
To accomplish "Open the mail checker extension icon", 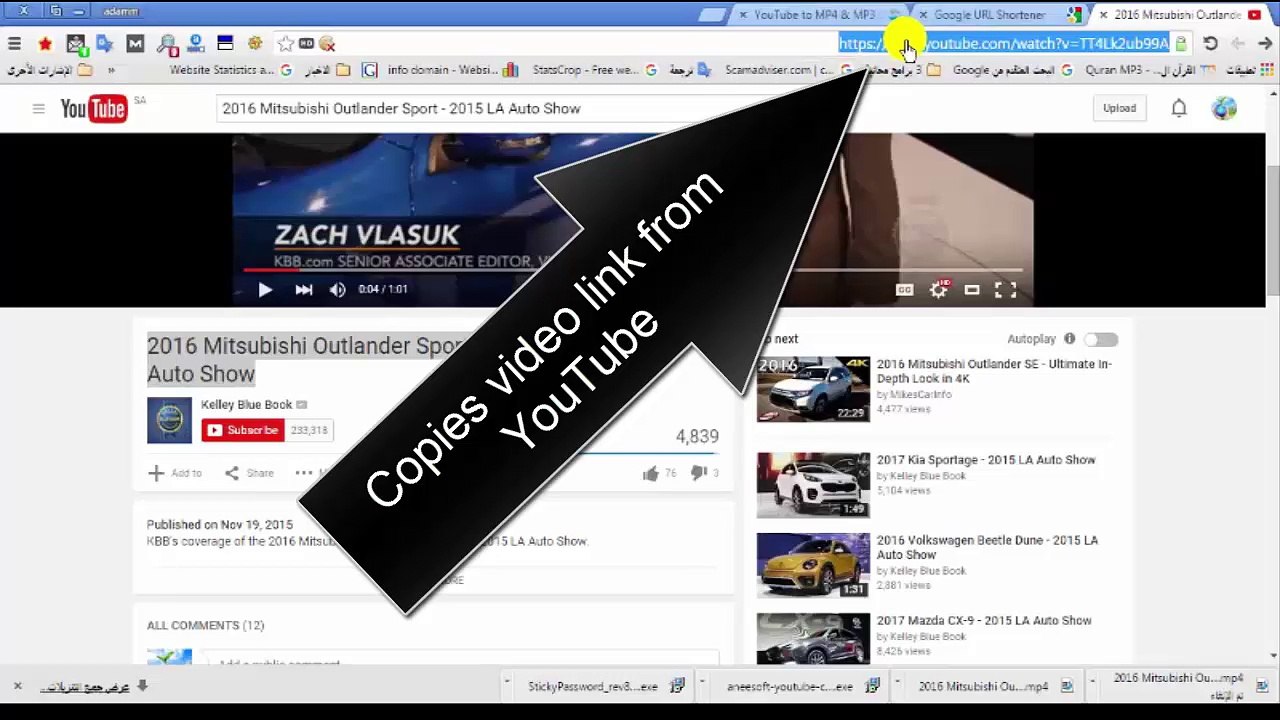I will click(x=75, y=44).
